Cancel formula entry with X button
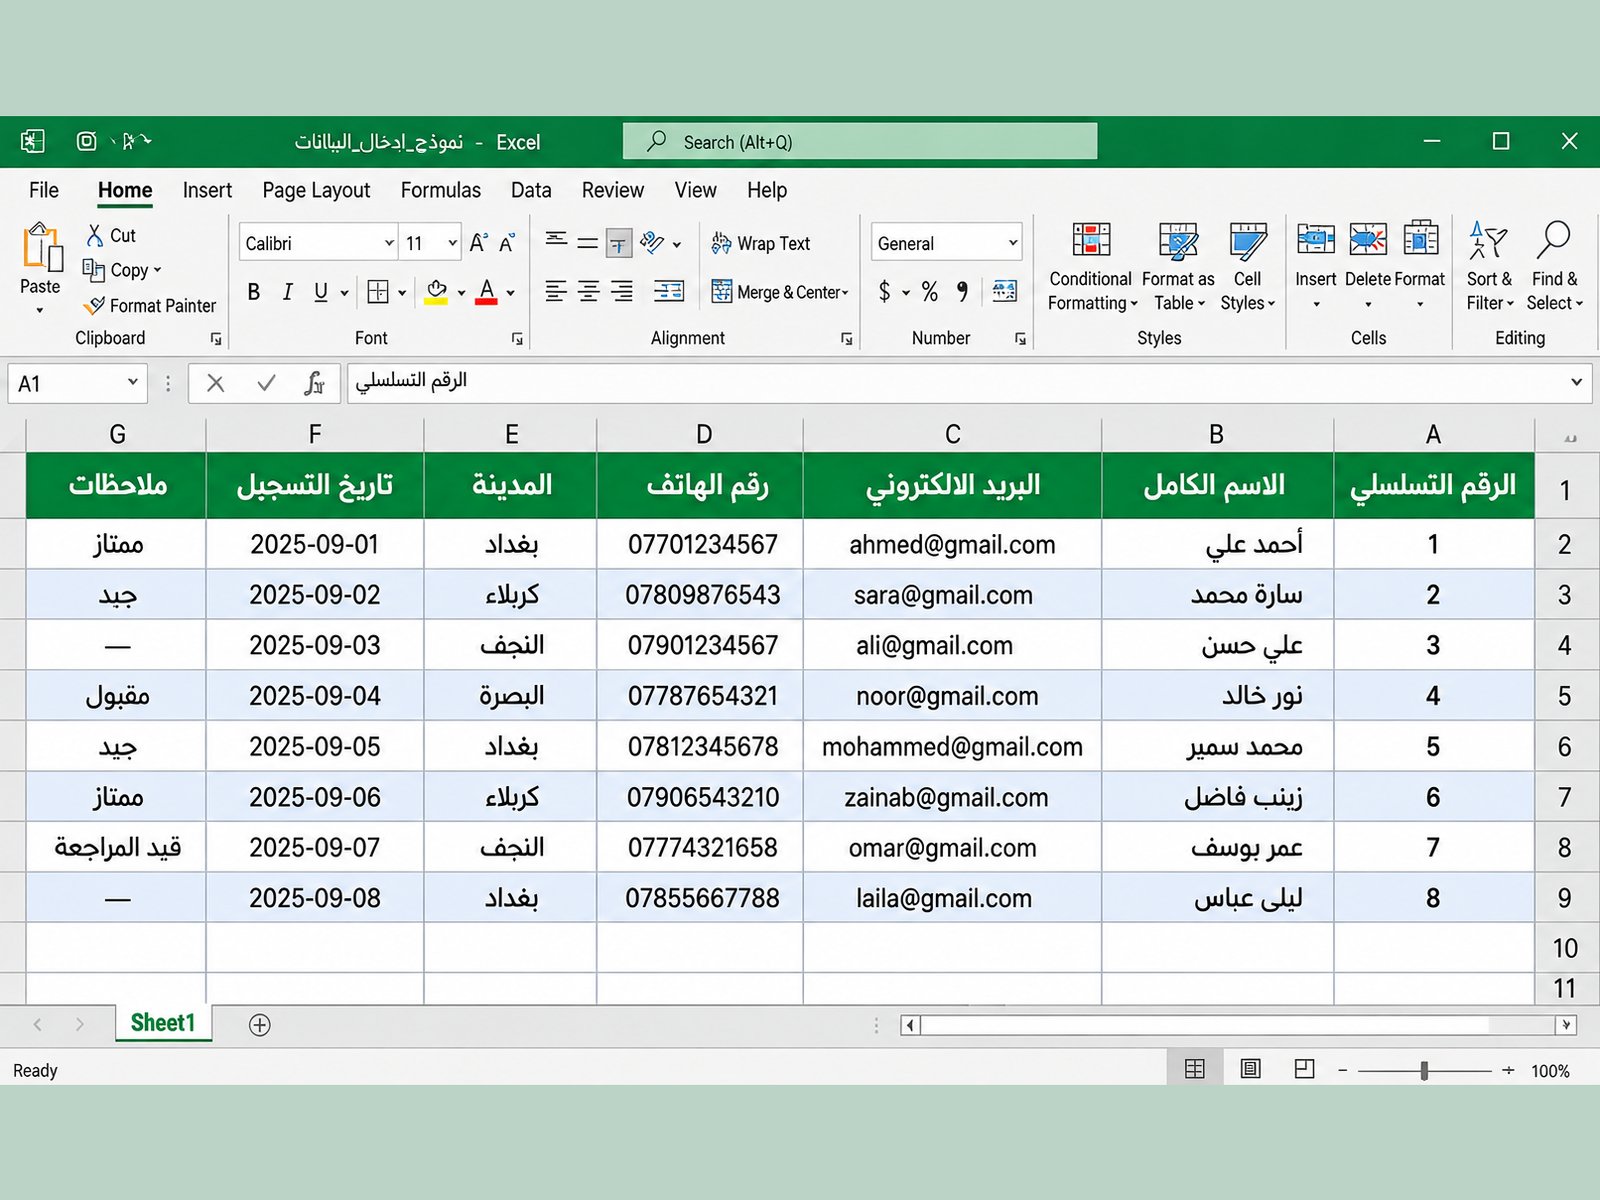 click(215, 383)
